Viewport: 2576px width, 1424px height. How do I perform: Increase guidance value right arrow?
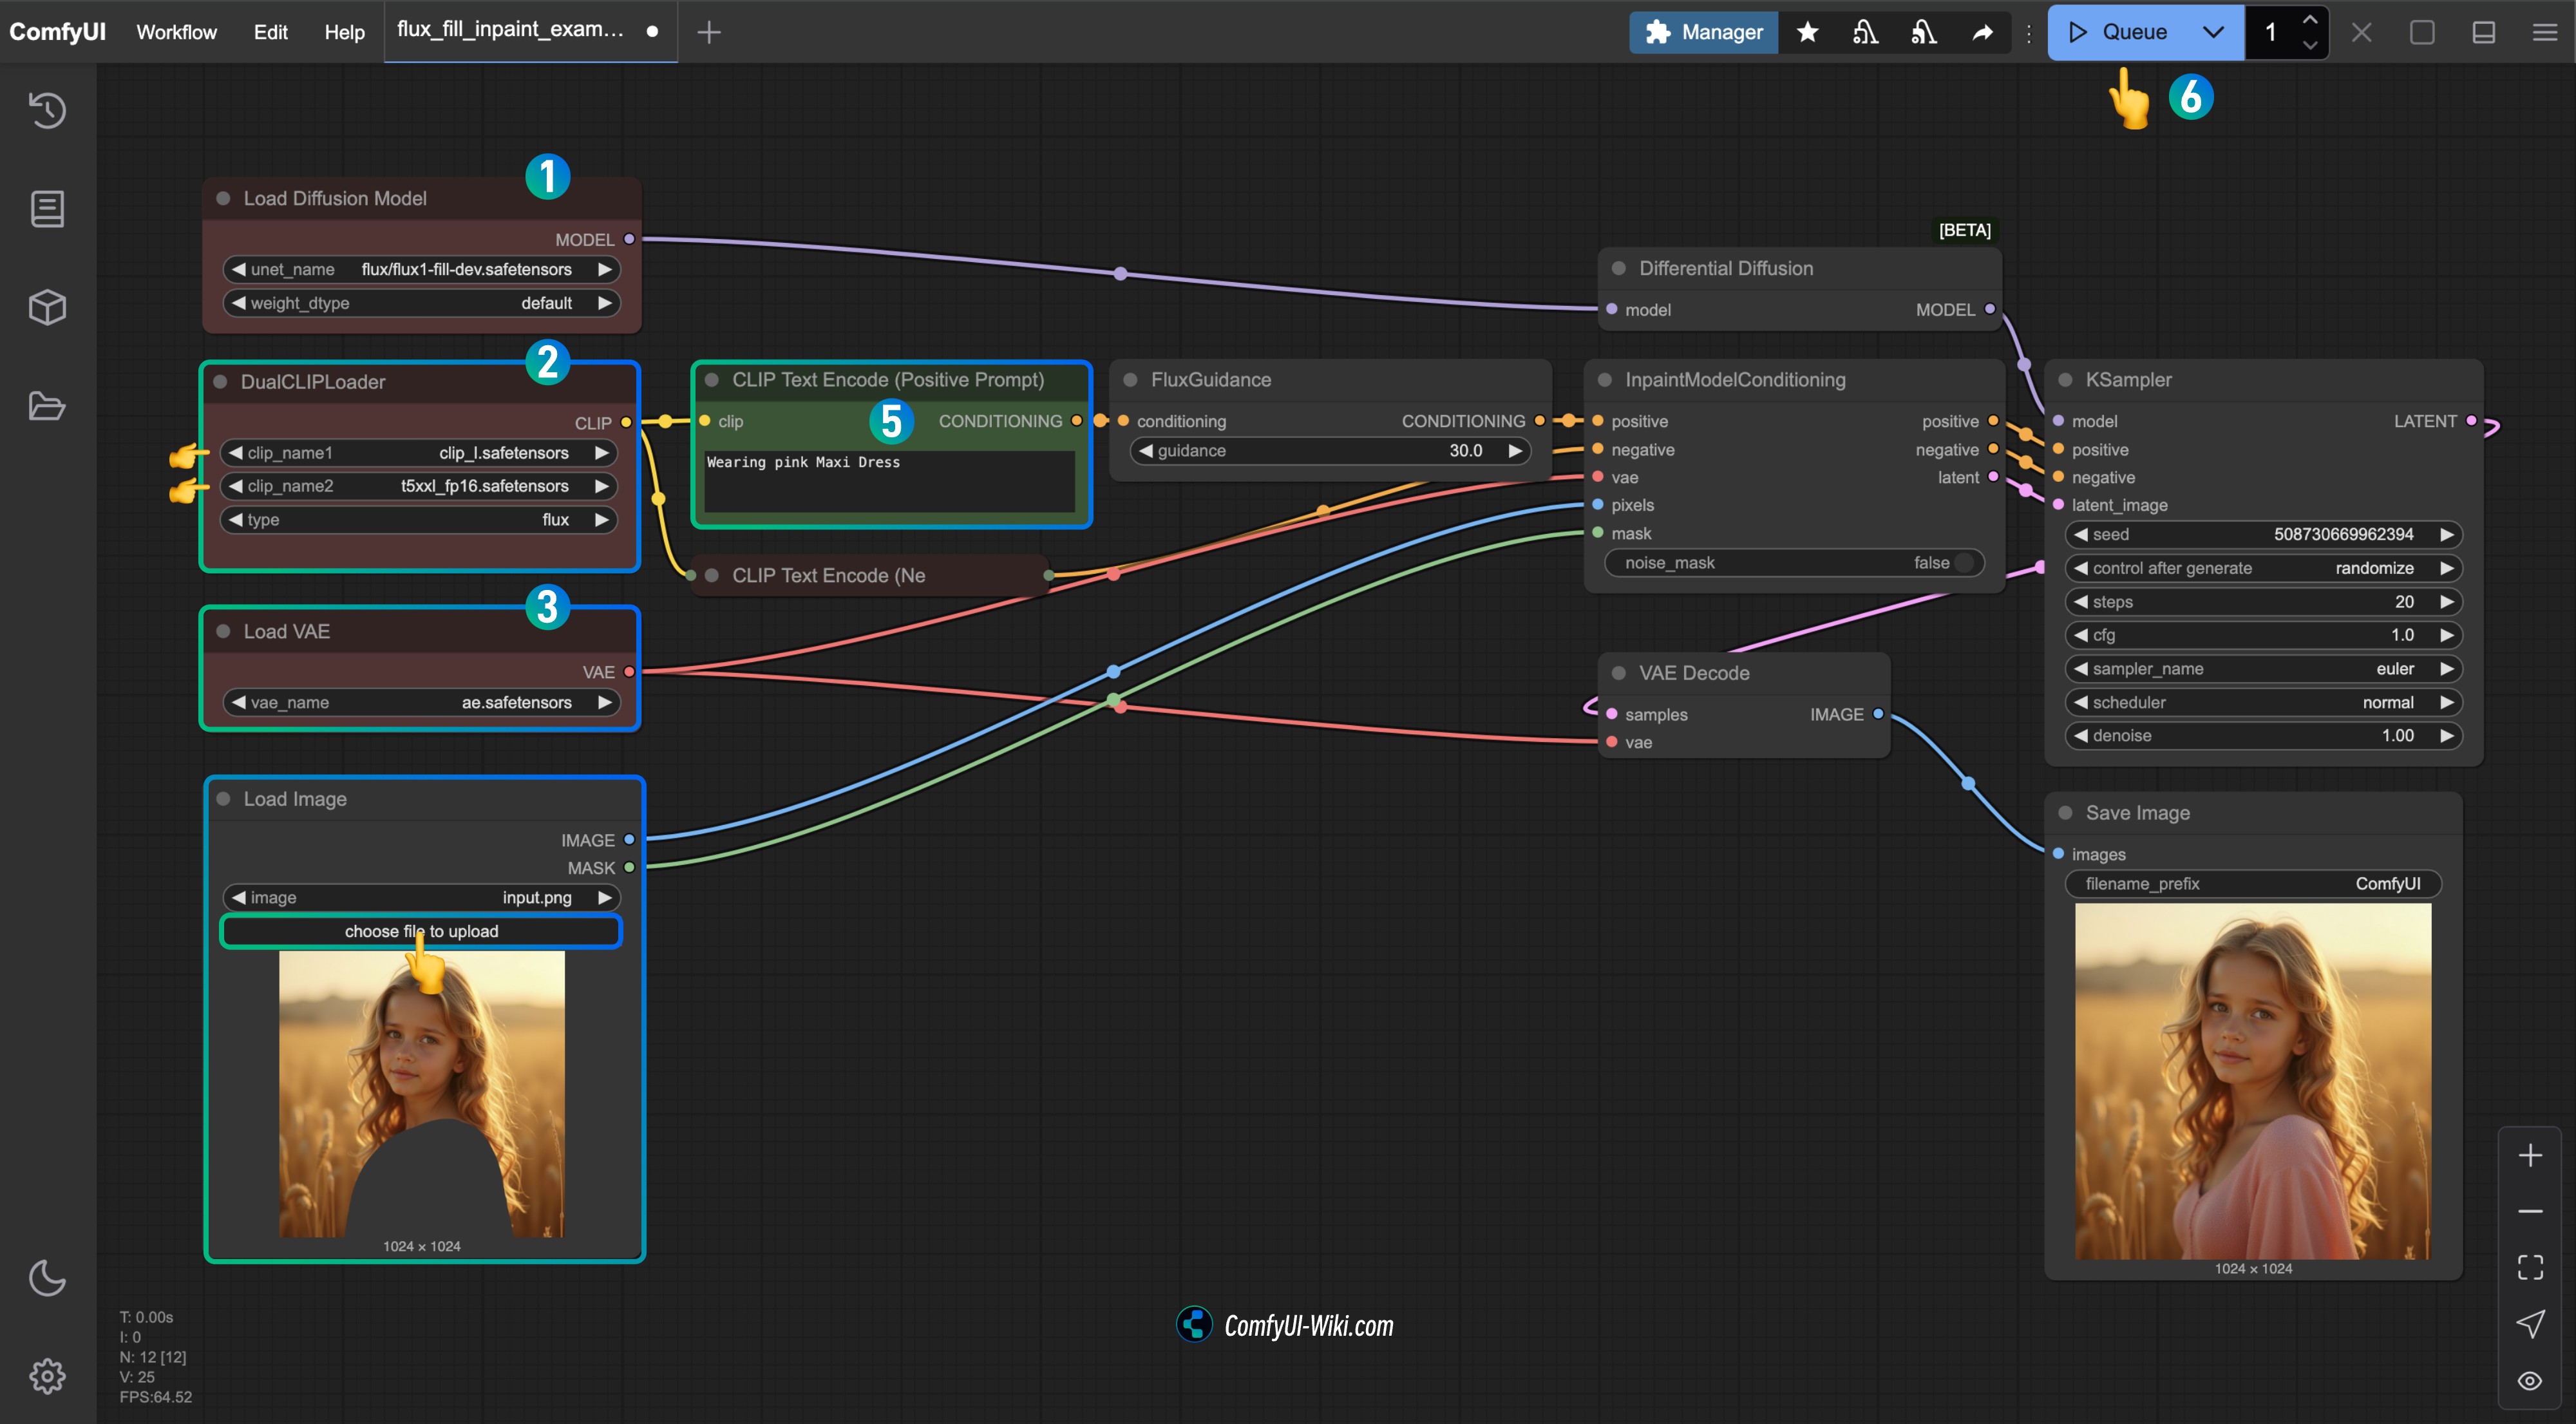coord(1516,451)
